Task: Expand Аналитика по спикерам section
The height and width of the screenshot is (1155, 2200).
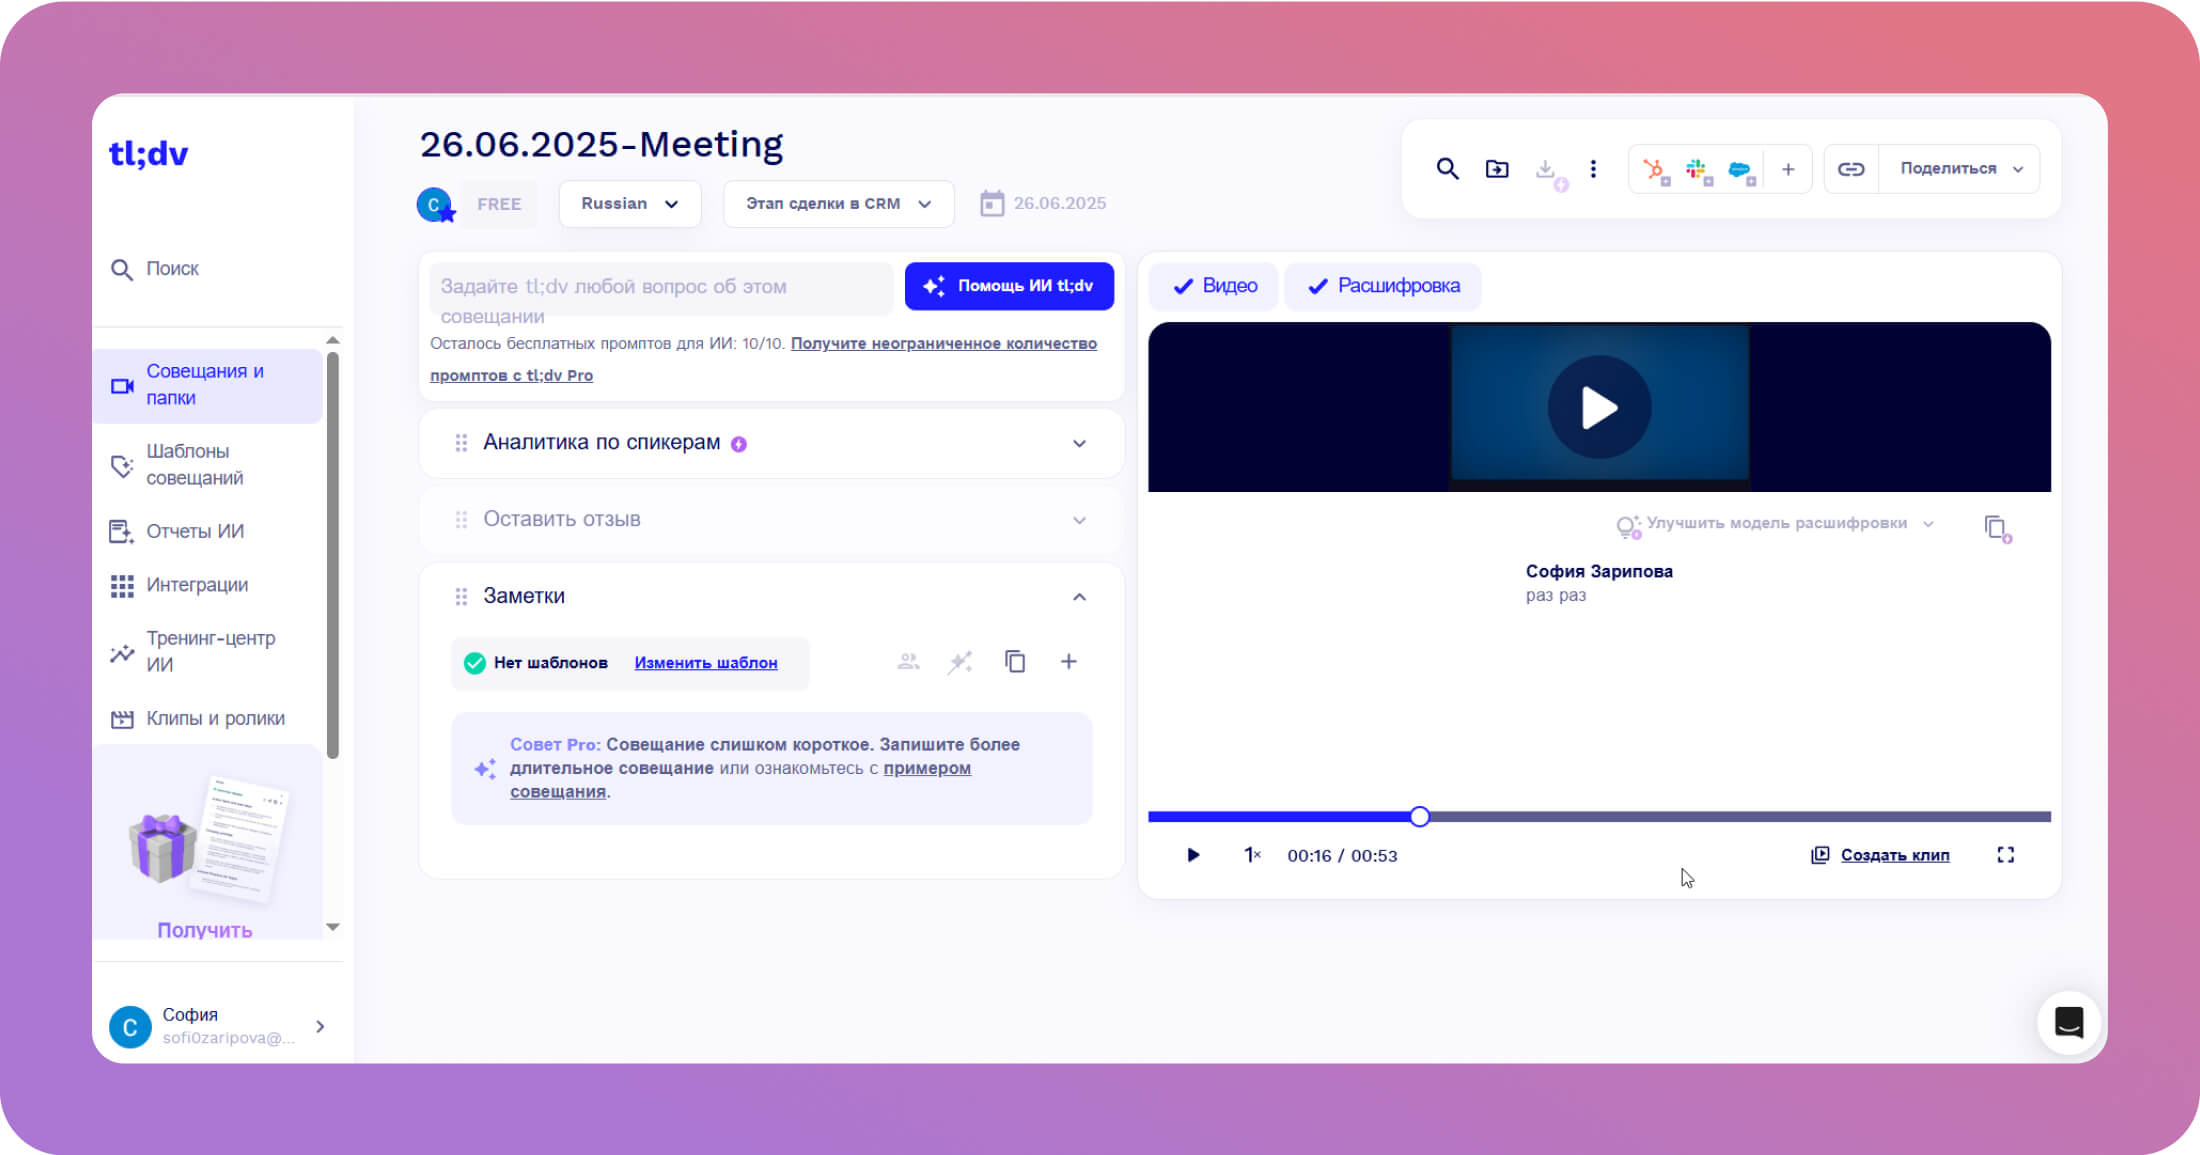Action: coord(1079,443)
